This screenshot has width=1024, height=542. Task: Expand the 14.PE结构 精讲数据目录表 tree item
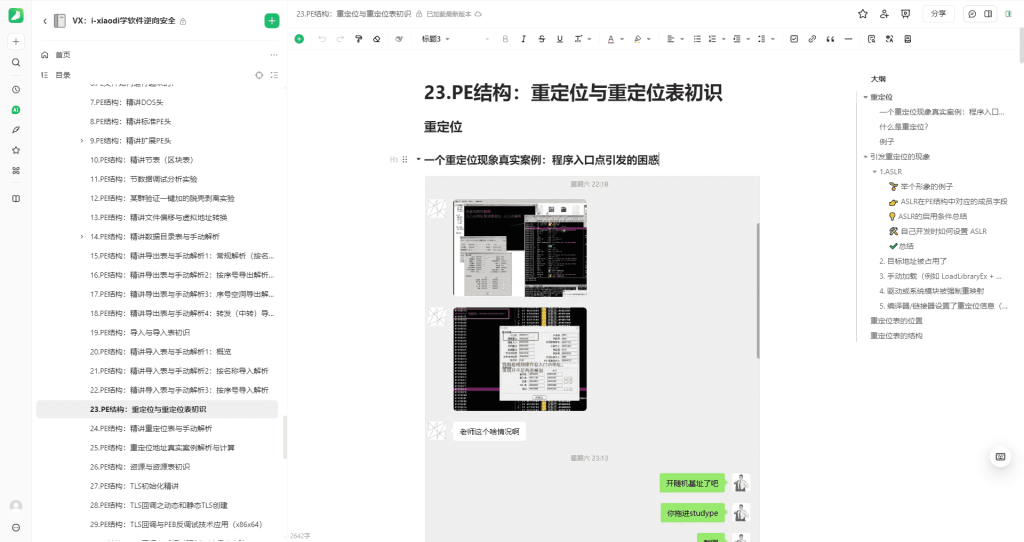(82, 236)
